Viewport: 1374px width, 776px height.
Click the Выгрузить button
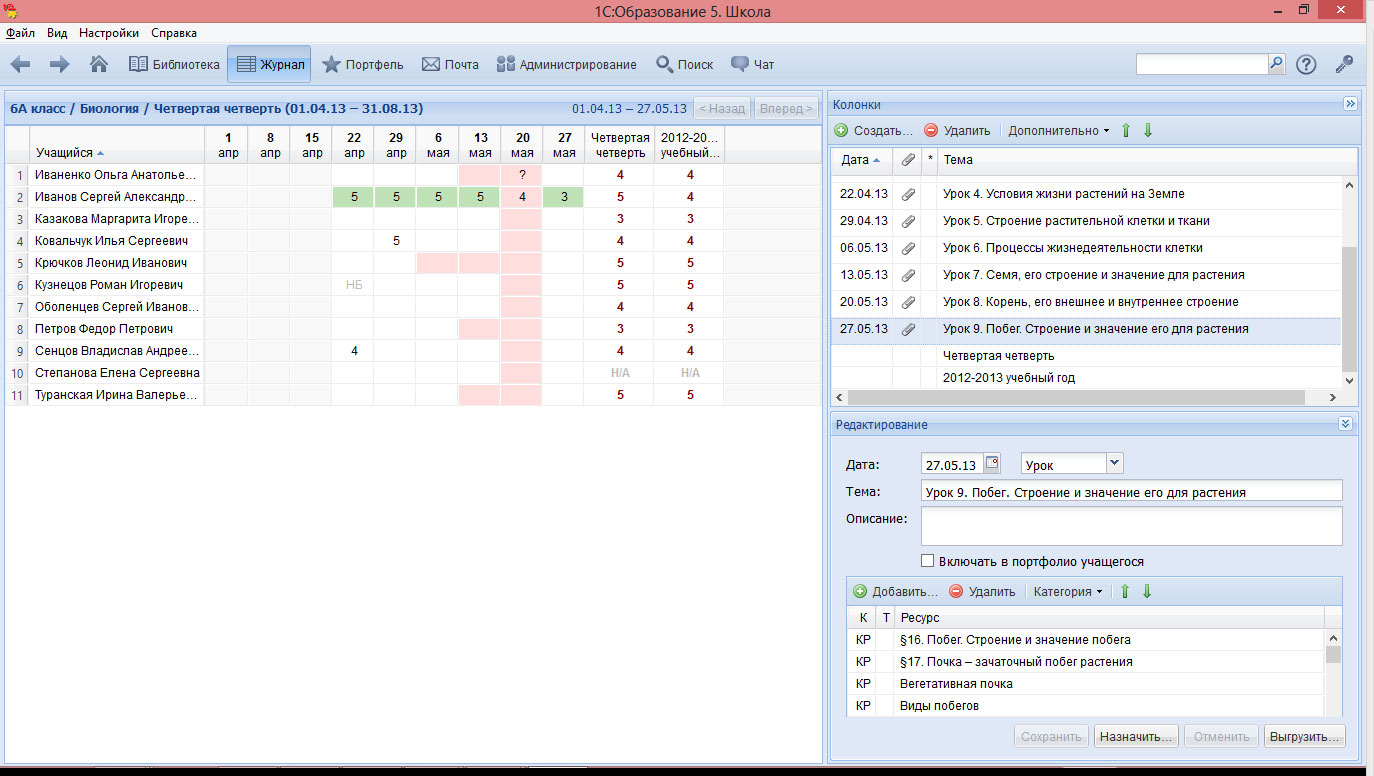tap(1304, 736)
